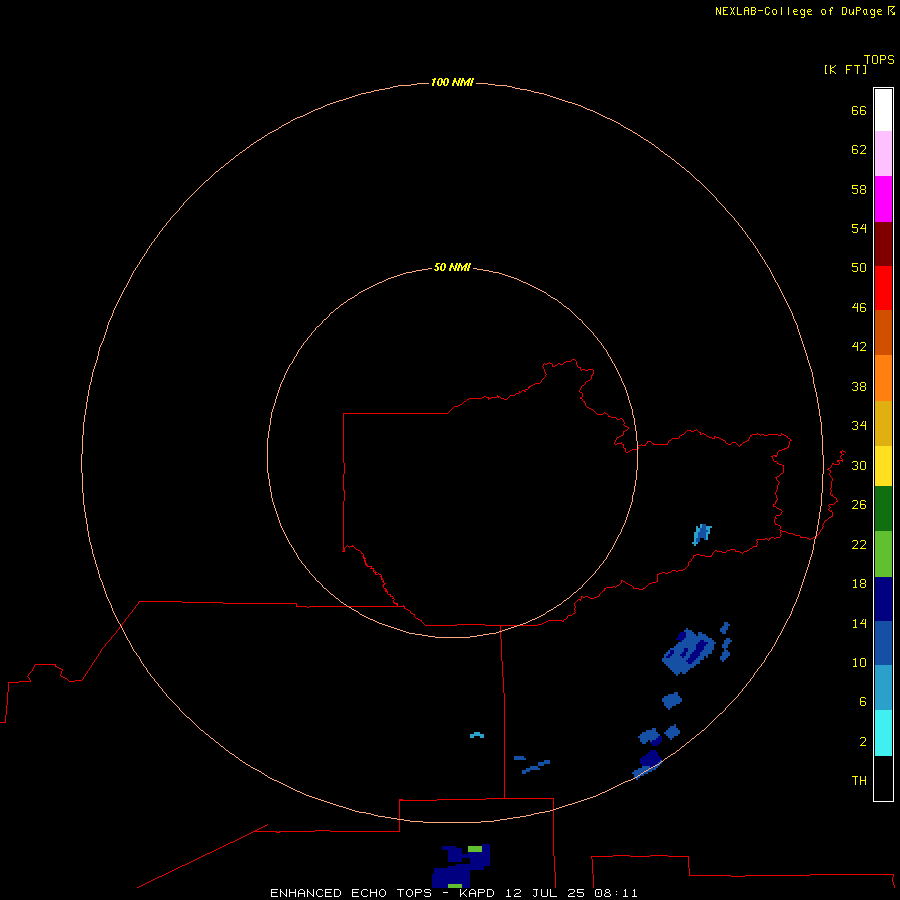Screen dimensions: 900x900
Task: Select the dark red 54 kft swatch
Action: pyautogui.click(x=883, y=243)
